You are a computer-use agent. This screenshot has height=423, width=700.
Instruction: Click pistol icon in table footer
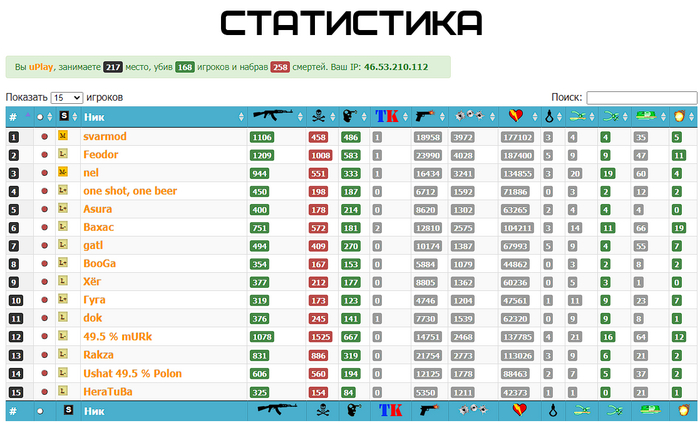click(429, 410)
